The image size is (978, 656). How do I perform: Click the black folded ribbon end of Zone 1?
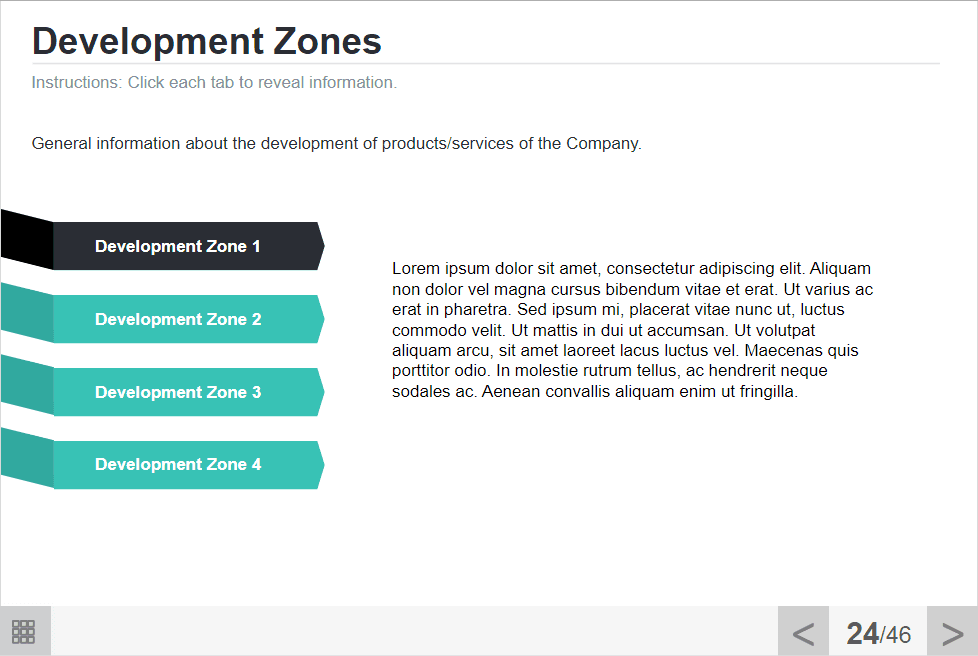[26, 238]
